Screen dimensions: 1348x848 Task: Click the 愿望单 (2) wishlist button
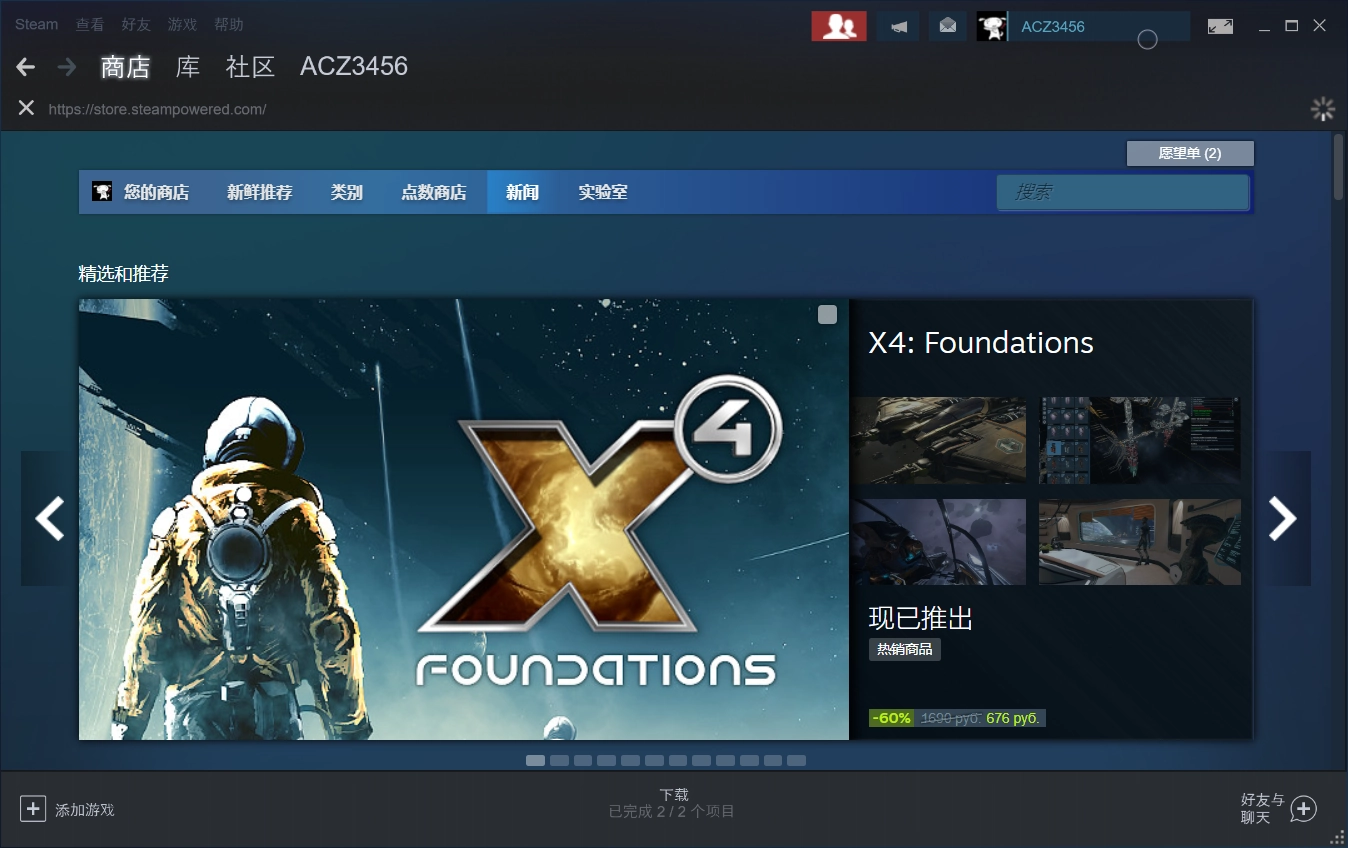click(1189, 153)
